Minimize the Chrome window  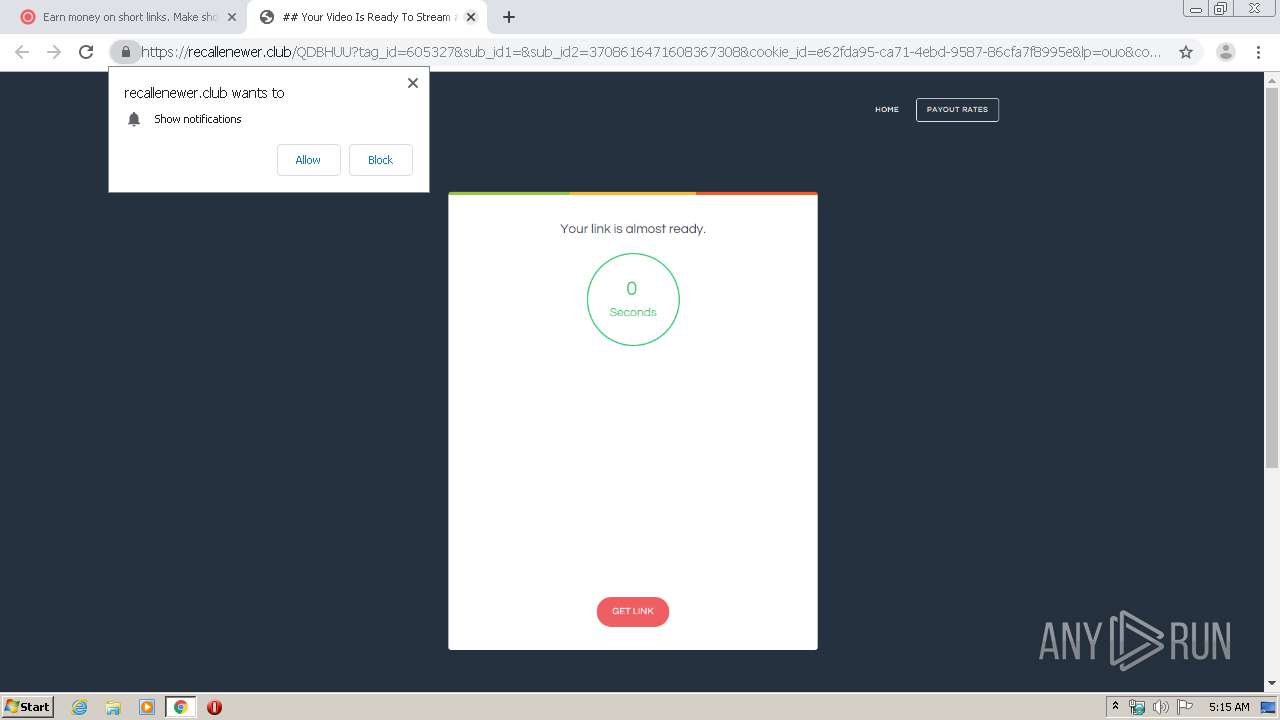1195,9
